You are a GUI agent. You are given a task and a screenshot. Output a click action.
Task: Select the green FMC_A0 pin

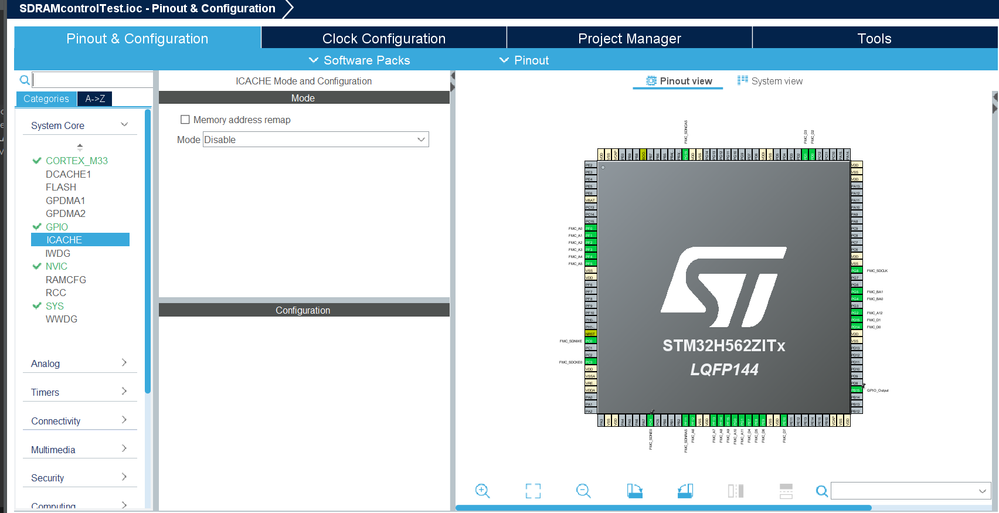click(x=591, y=228)
